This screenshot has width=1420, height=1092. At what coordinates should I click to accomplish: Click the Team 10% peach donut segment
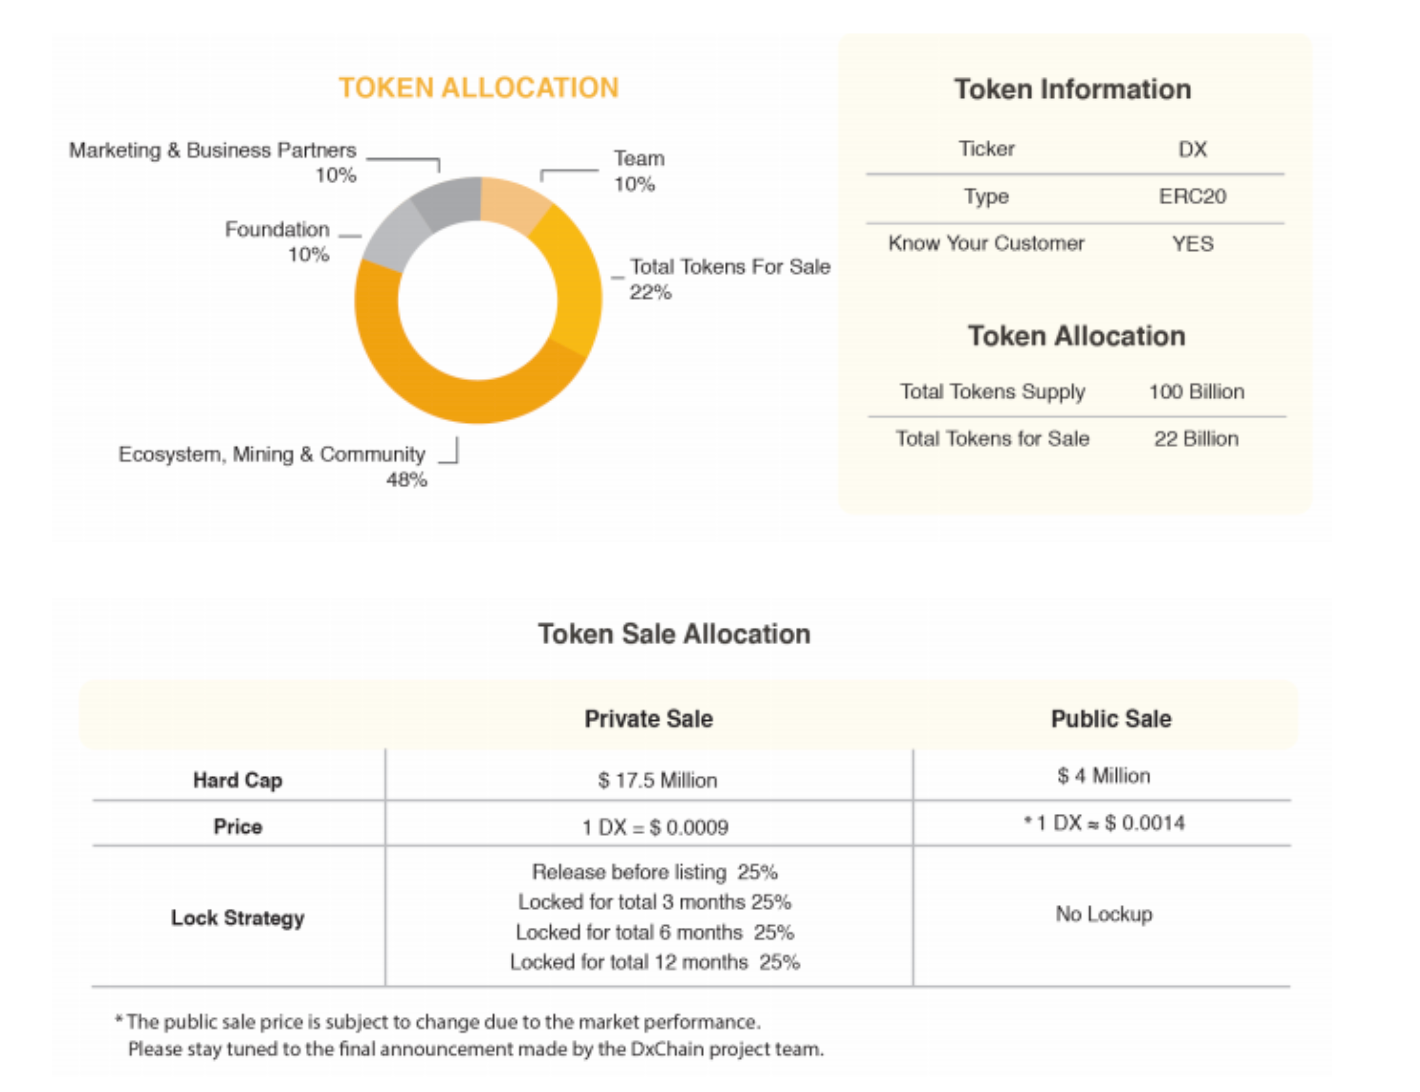(512, 202)
